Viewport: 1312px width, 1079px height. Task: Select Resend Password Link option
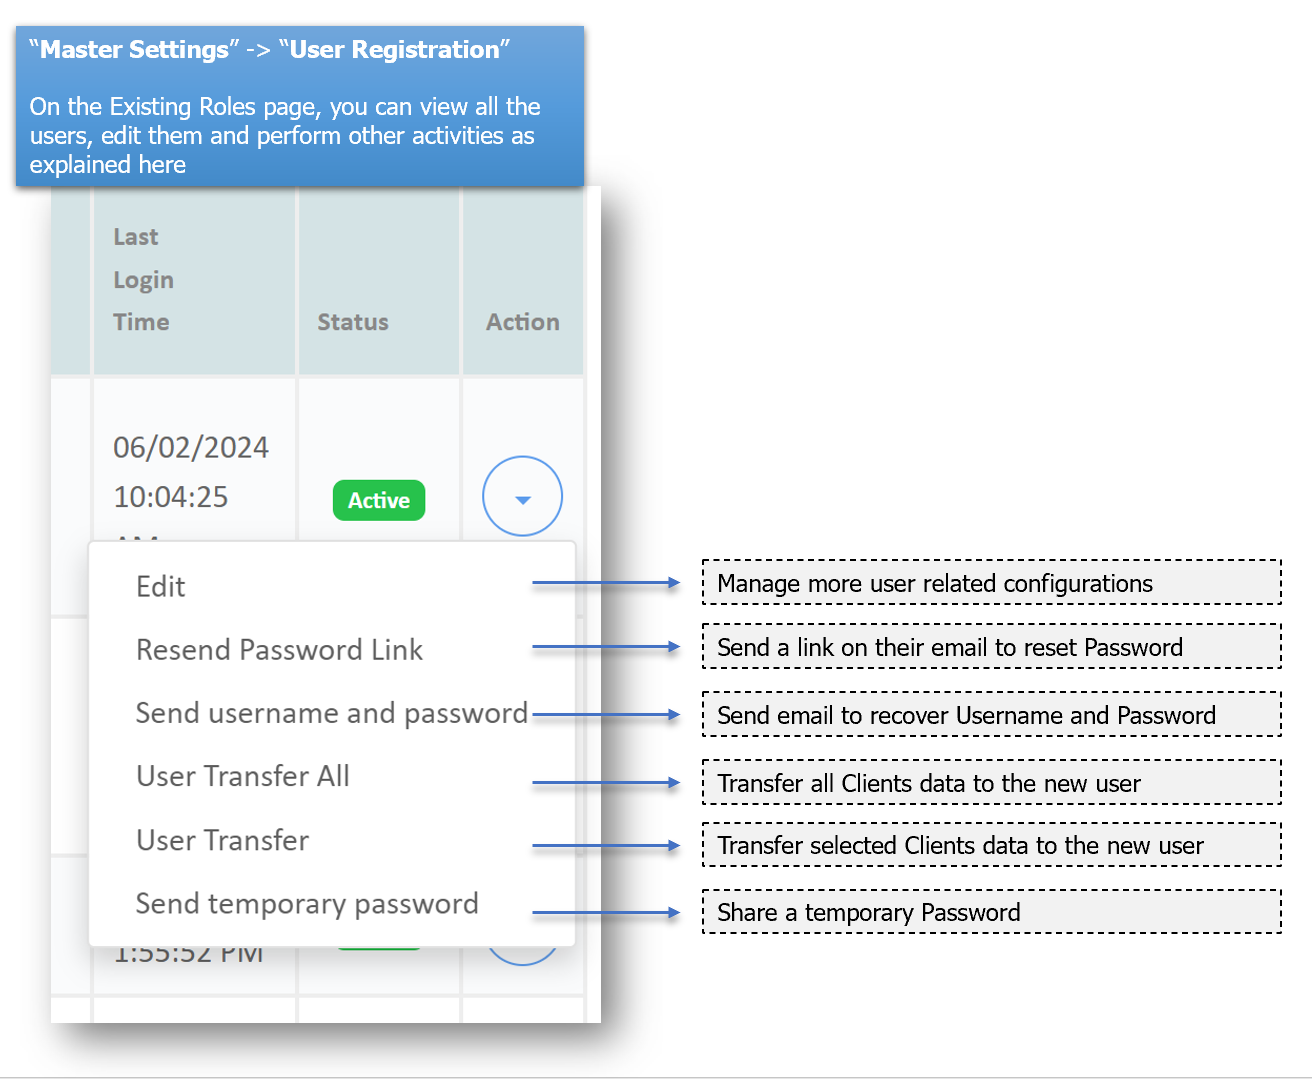[x=279, y=650]
